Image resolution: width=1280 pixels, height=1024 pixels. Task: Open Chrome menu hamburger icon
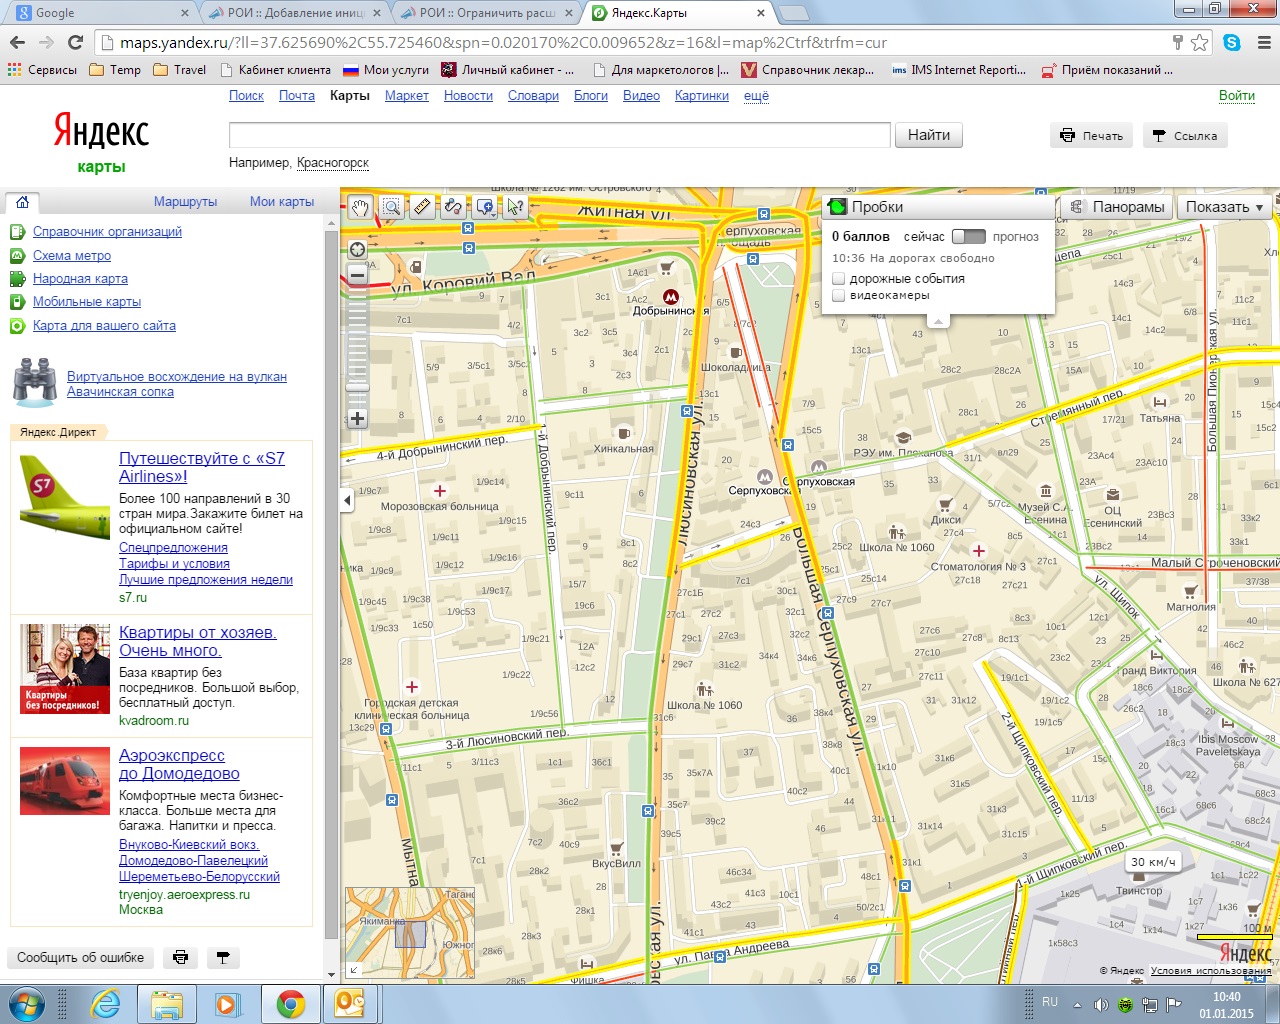pos(1263,42)
